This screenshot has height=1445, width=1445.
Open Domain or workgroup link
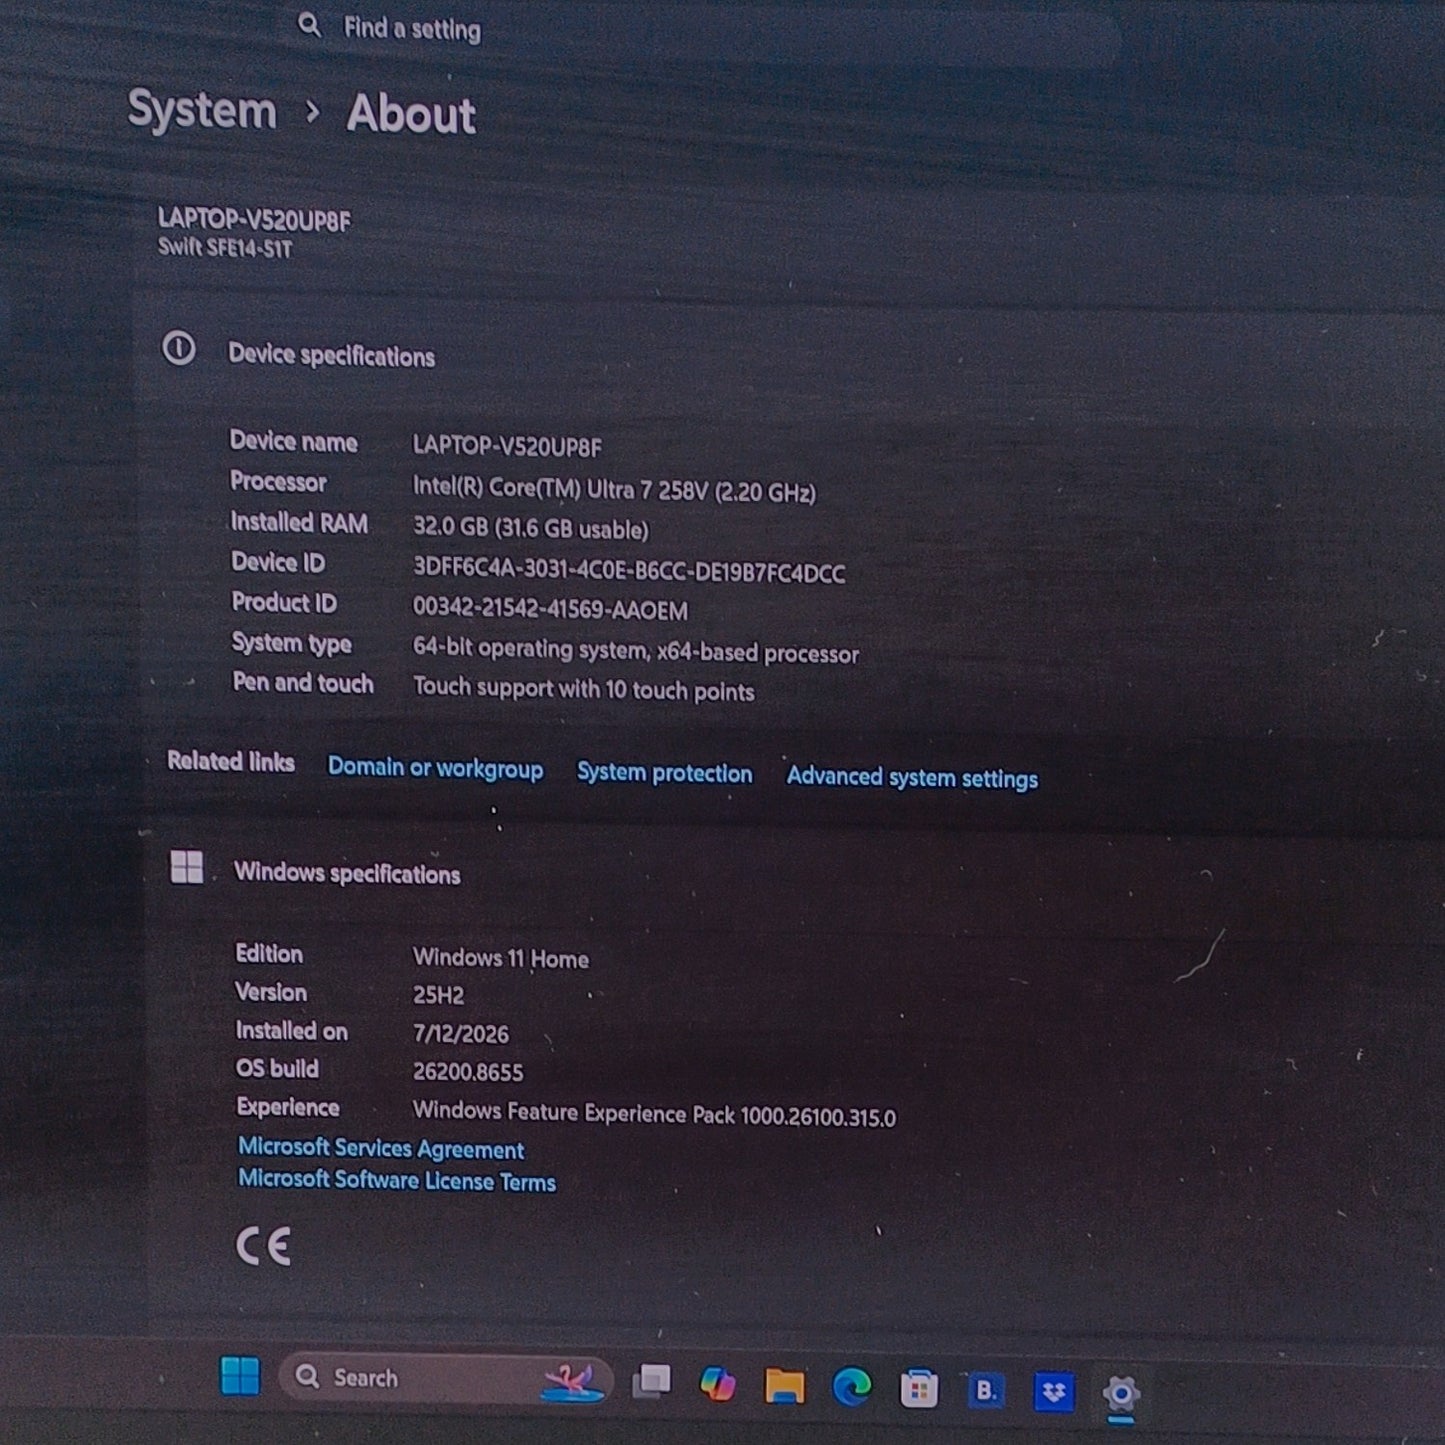pos(435,768)
